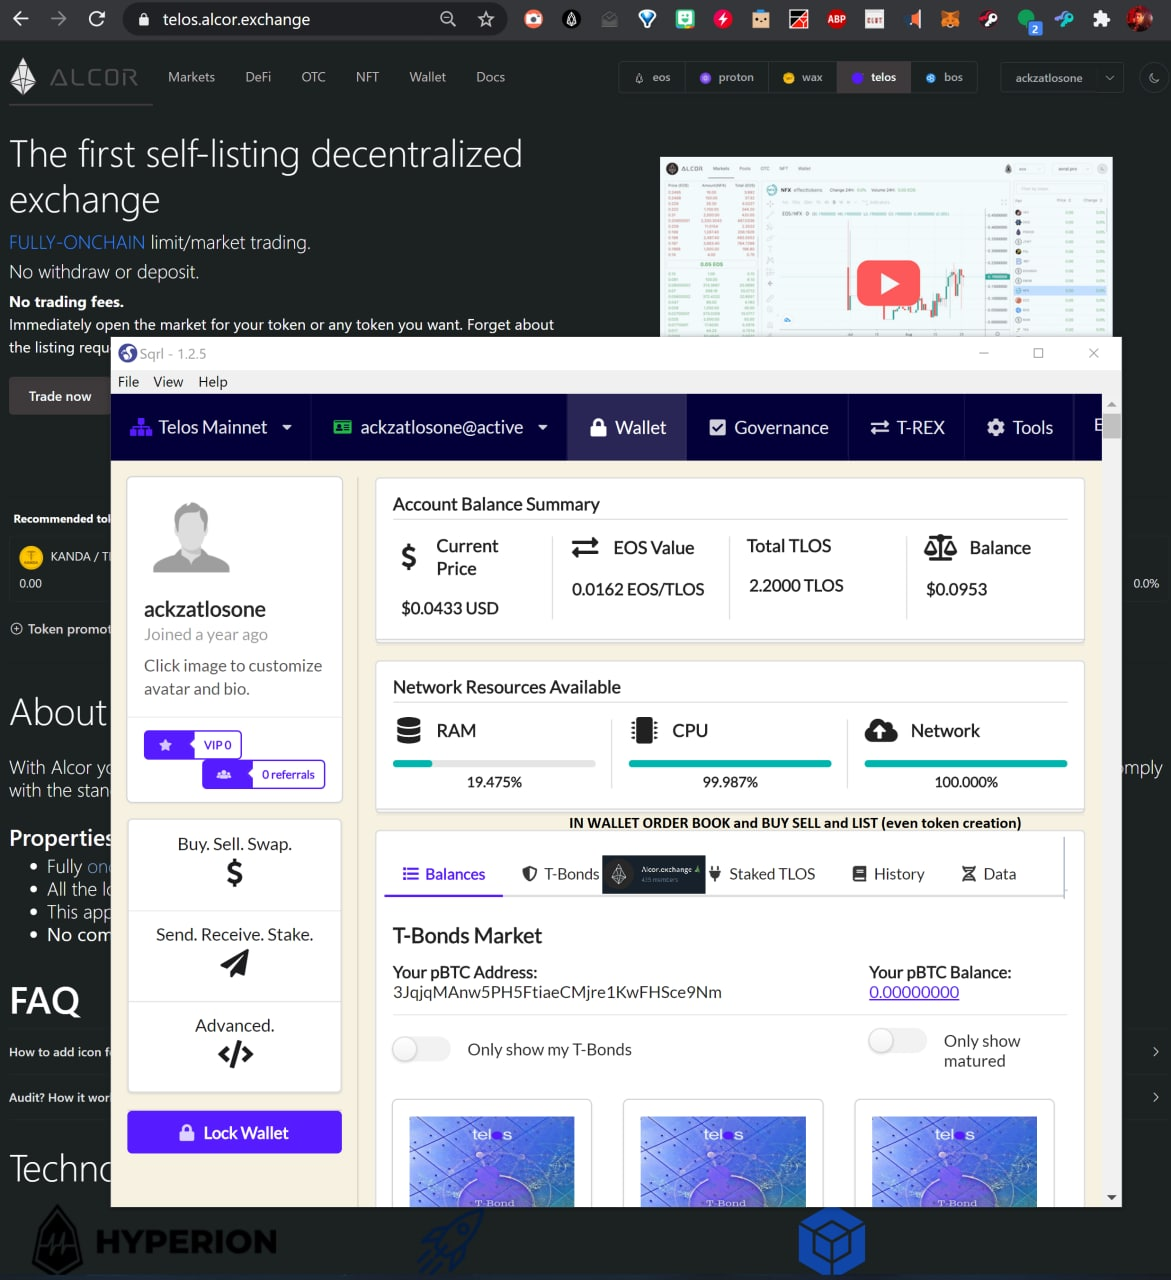1171x1280 pixels.
Task: Click the Sqrl scrollbar down arrow
Action: (x=1111, y=1197)
